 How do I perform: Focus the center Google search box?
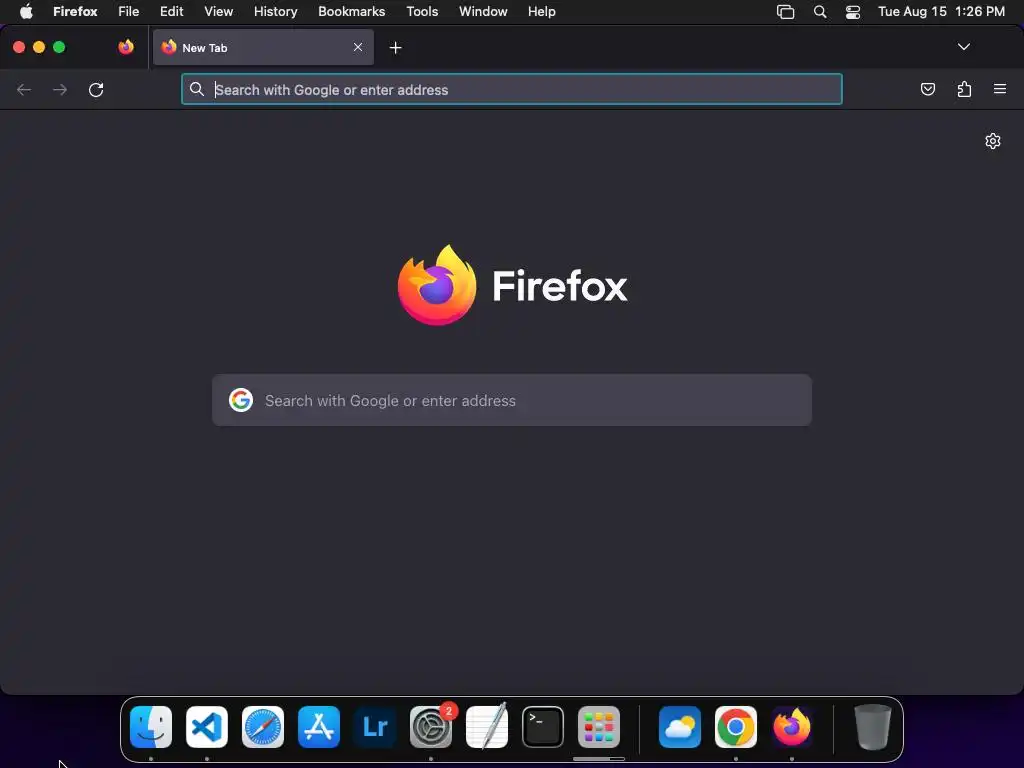click(512, 400)
